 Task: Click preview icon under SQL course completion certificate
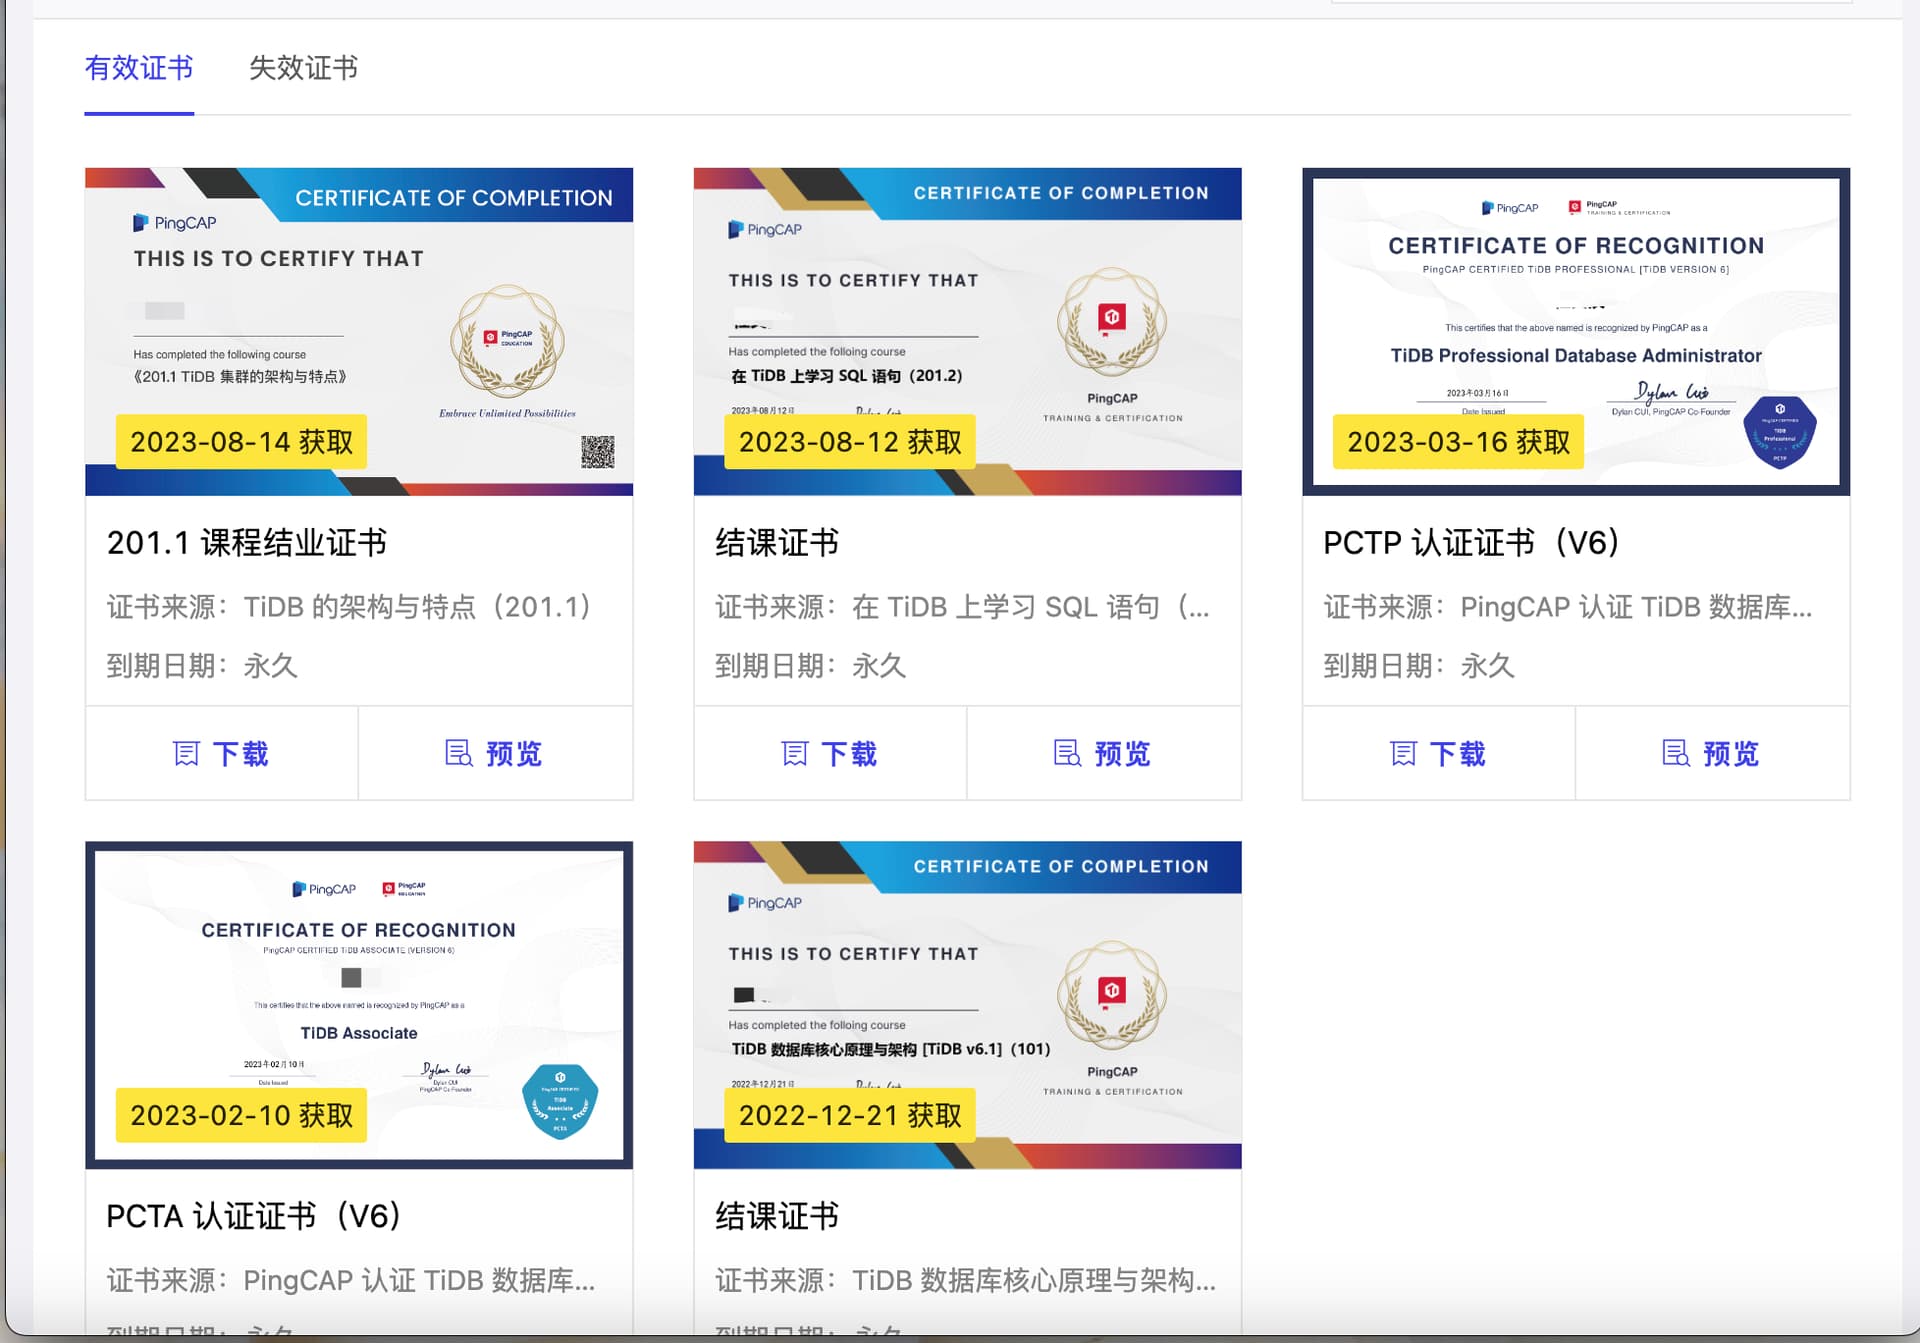tap(1067, 753)
